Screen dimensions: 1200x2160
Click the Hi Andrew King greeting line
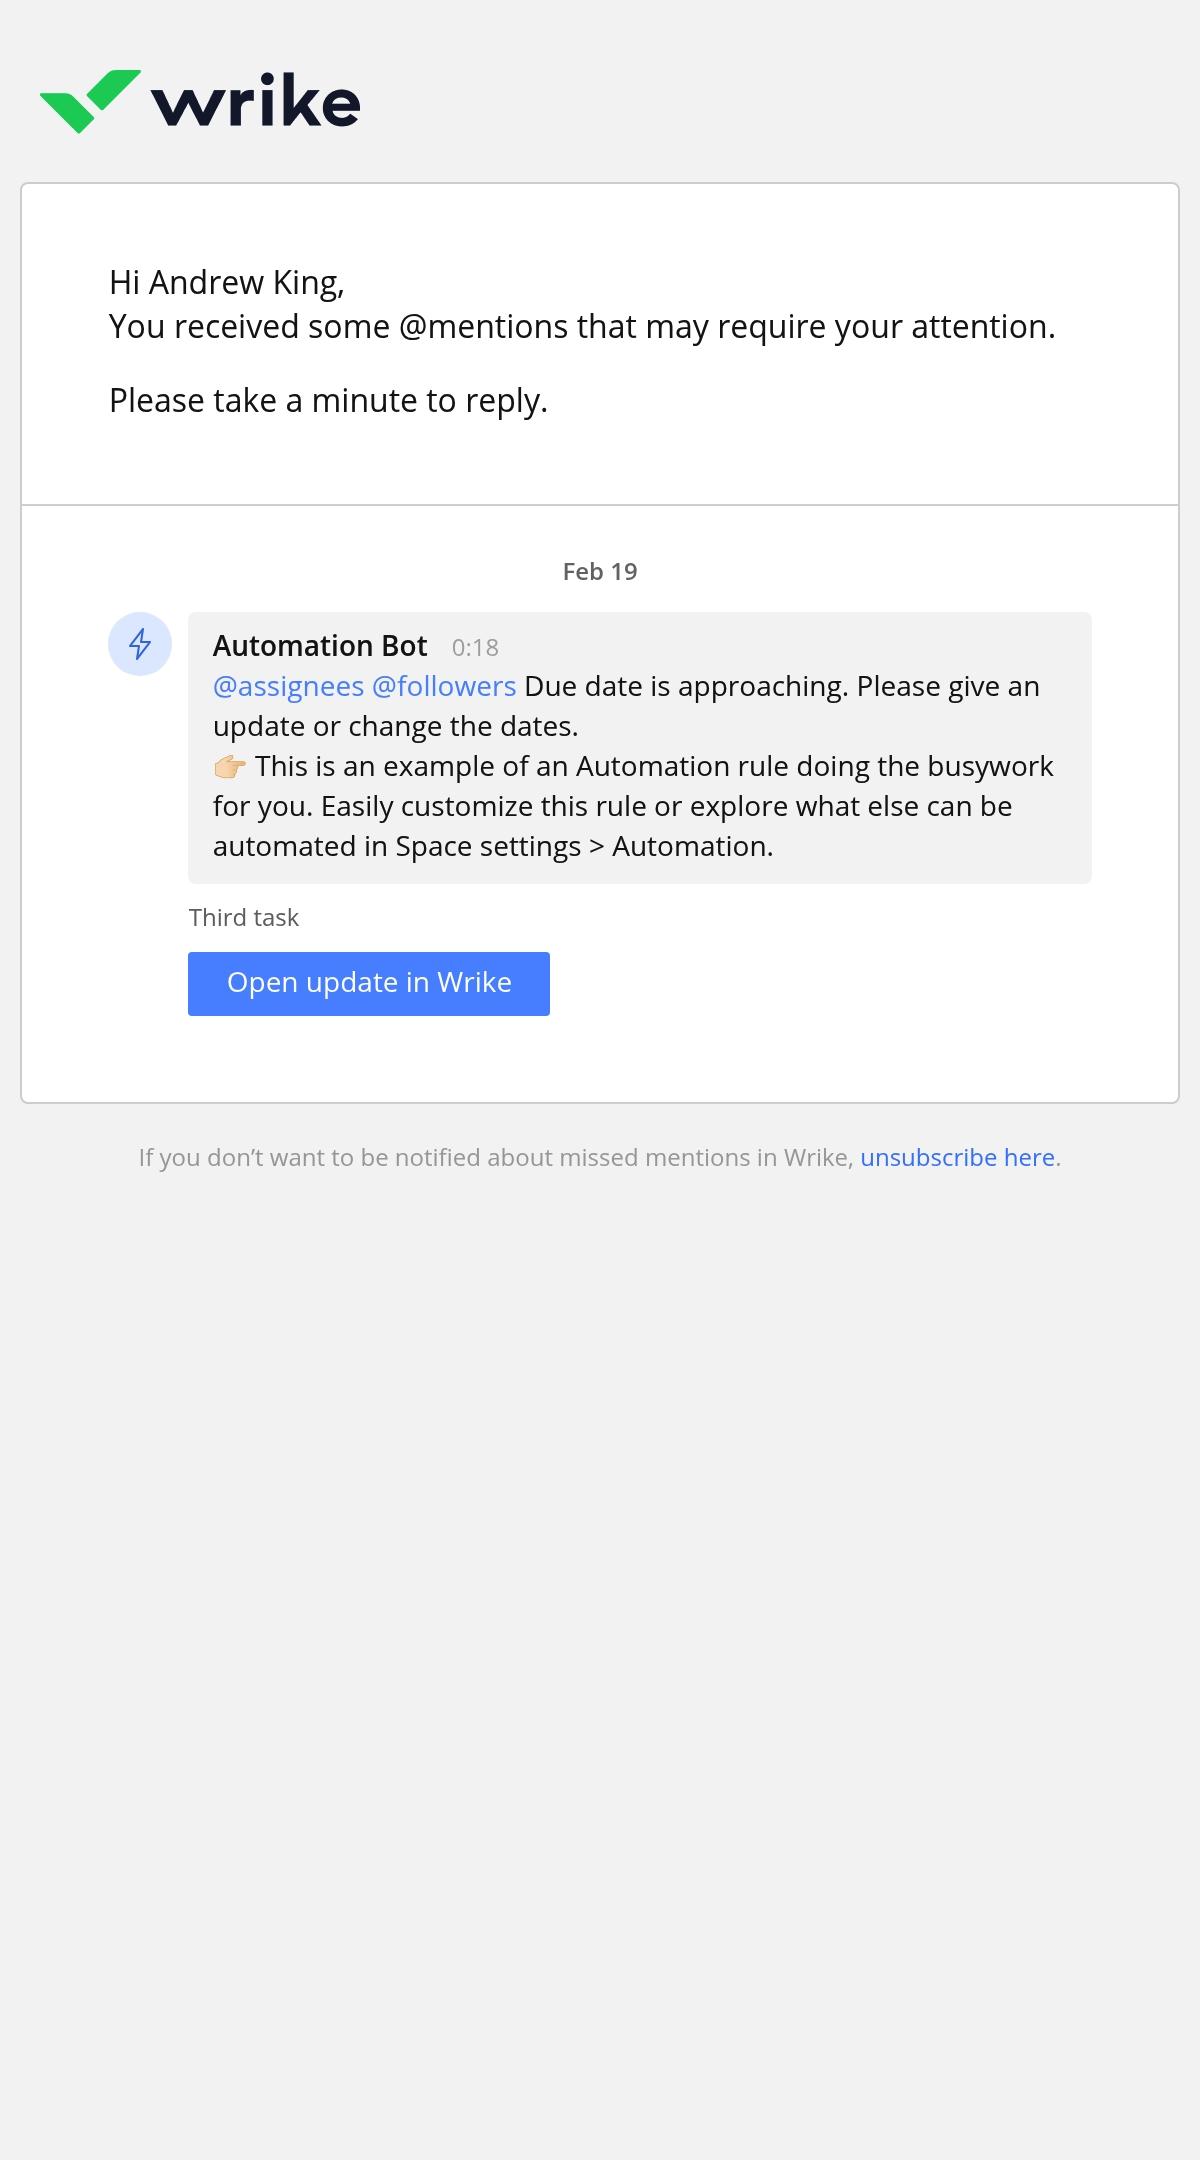(227, 283)
